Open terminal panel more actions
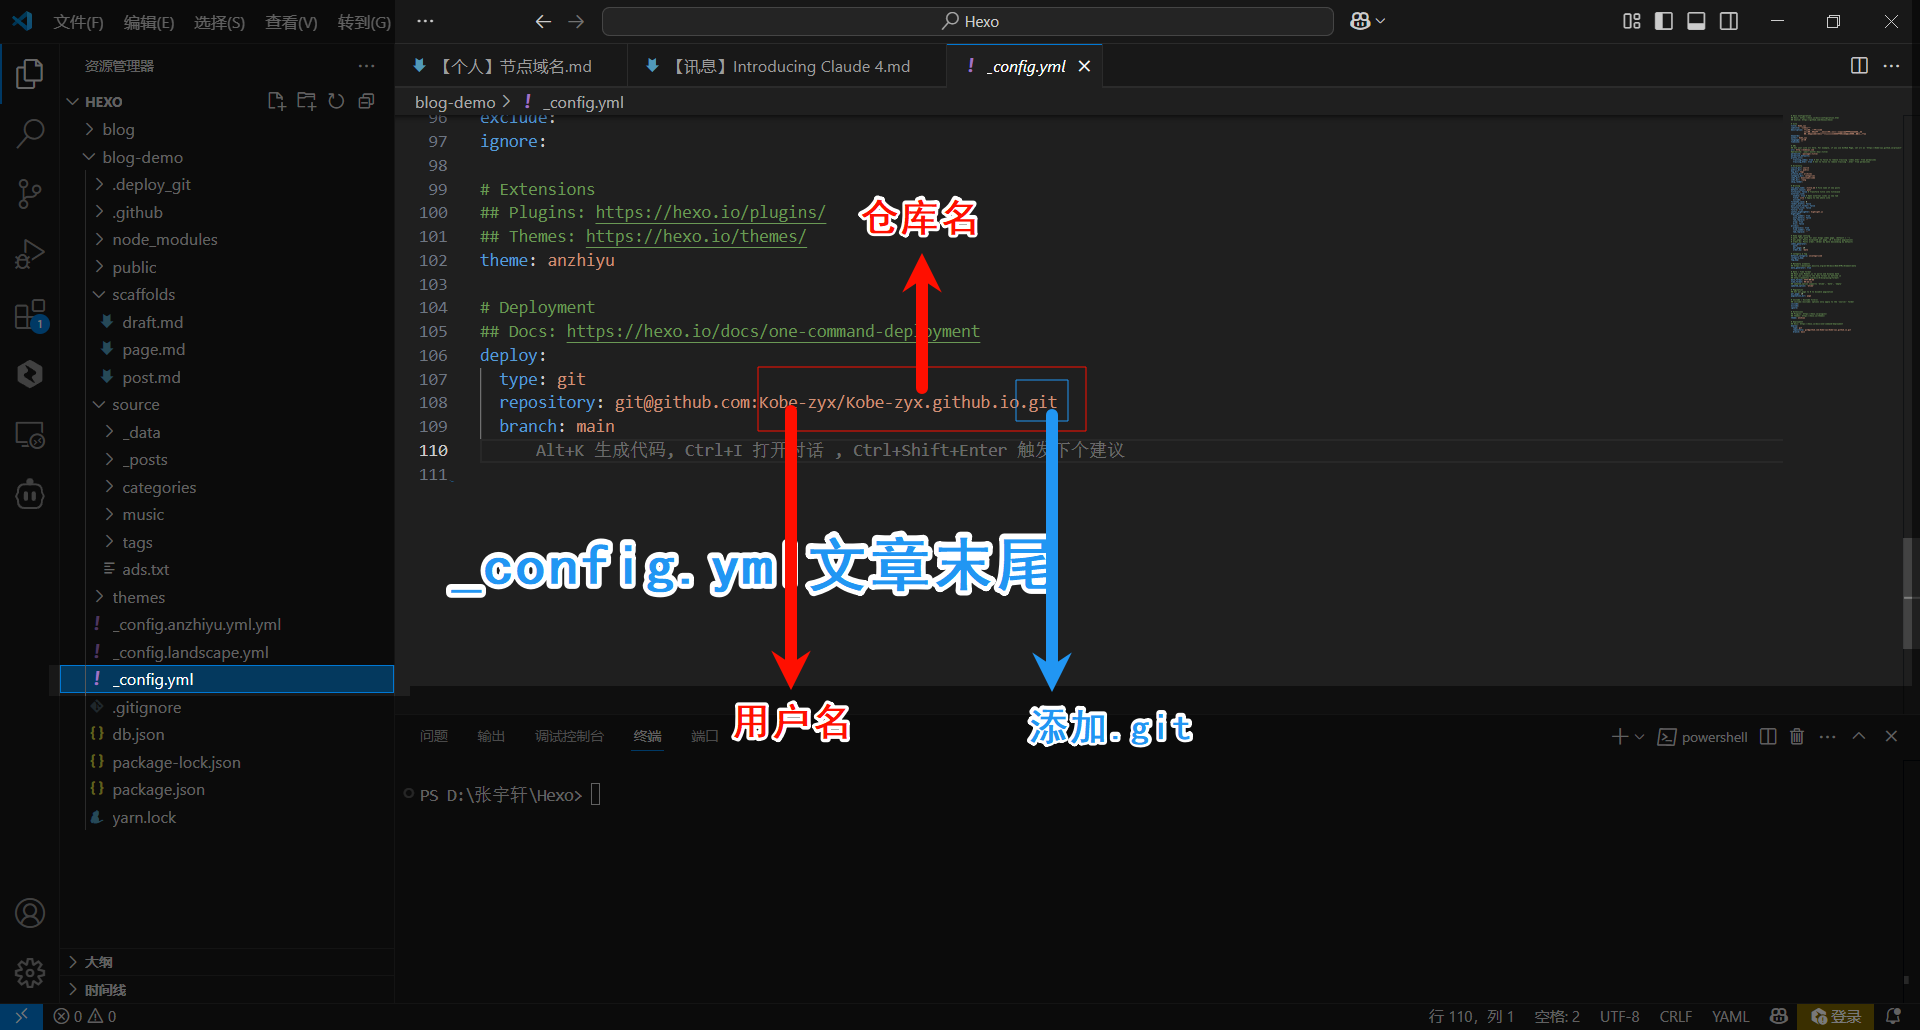This screenshot has height=1030, width=1920. pyautogui.click(x=1828, y=737)
